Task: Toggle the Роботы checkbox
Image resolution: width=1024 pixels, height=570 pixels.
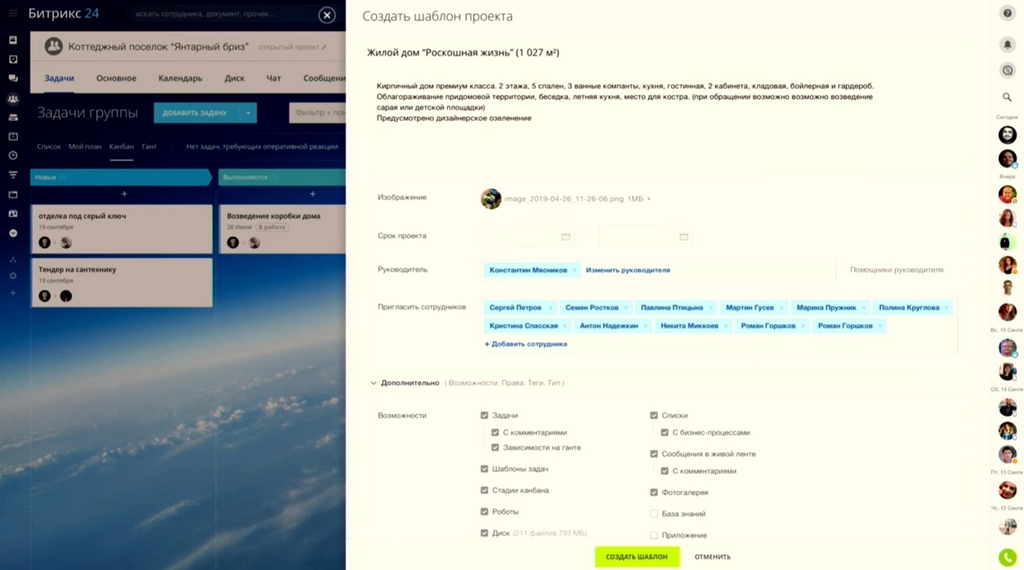Action: [485, 512]
